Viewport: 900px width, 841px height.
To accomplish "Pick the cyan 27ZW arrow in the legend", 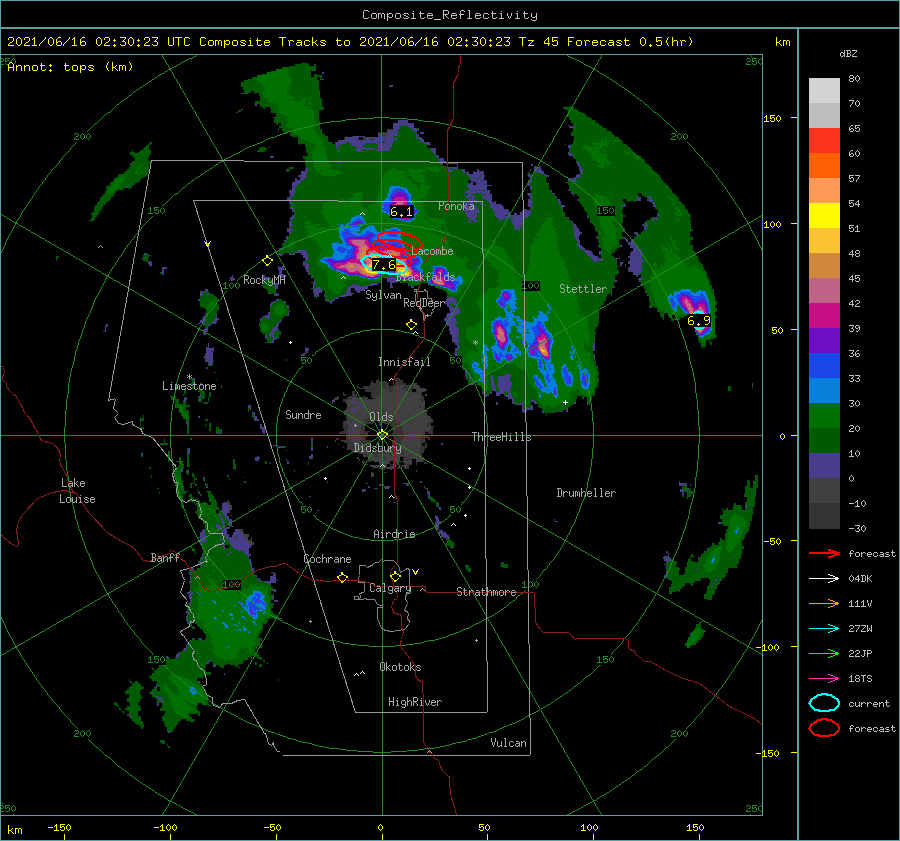I will (x=824, y=629).
